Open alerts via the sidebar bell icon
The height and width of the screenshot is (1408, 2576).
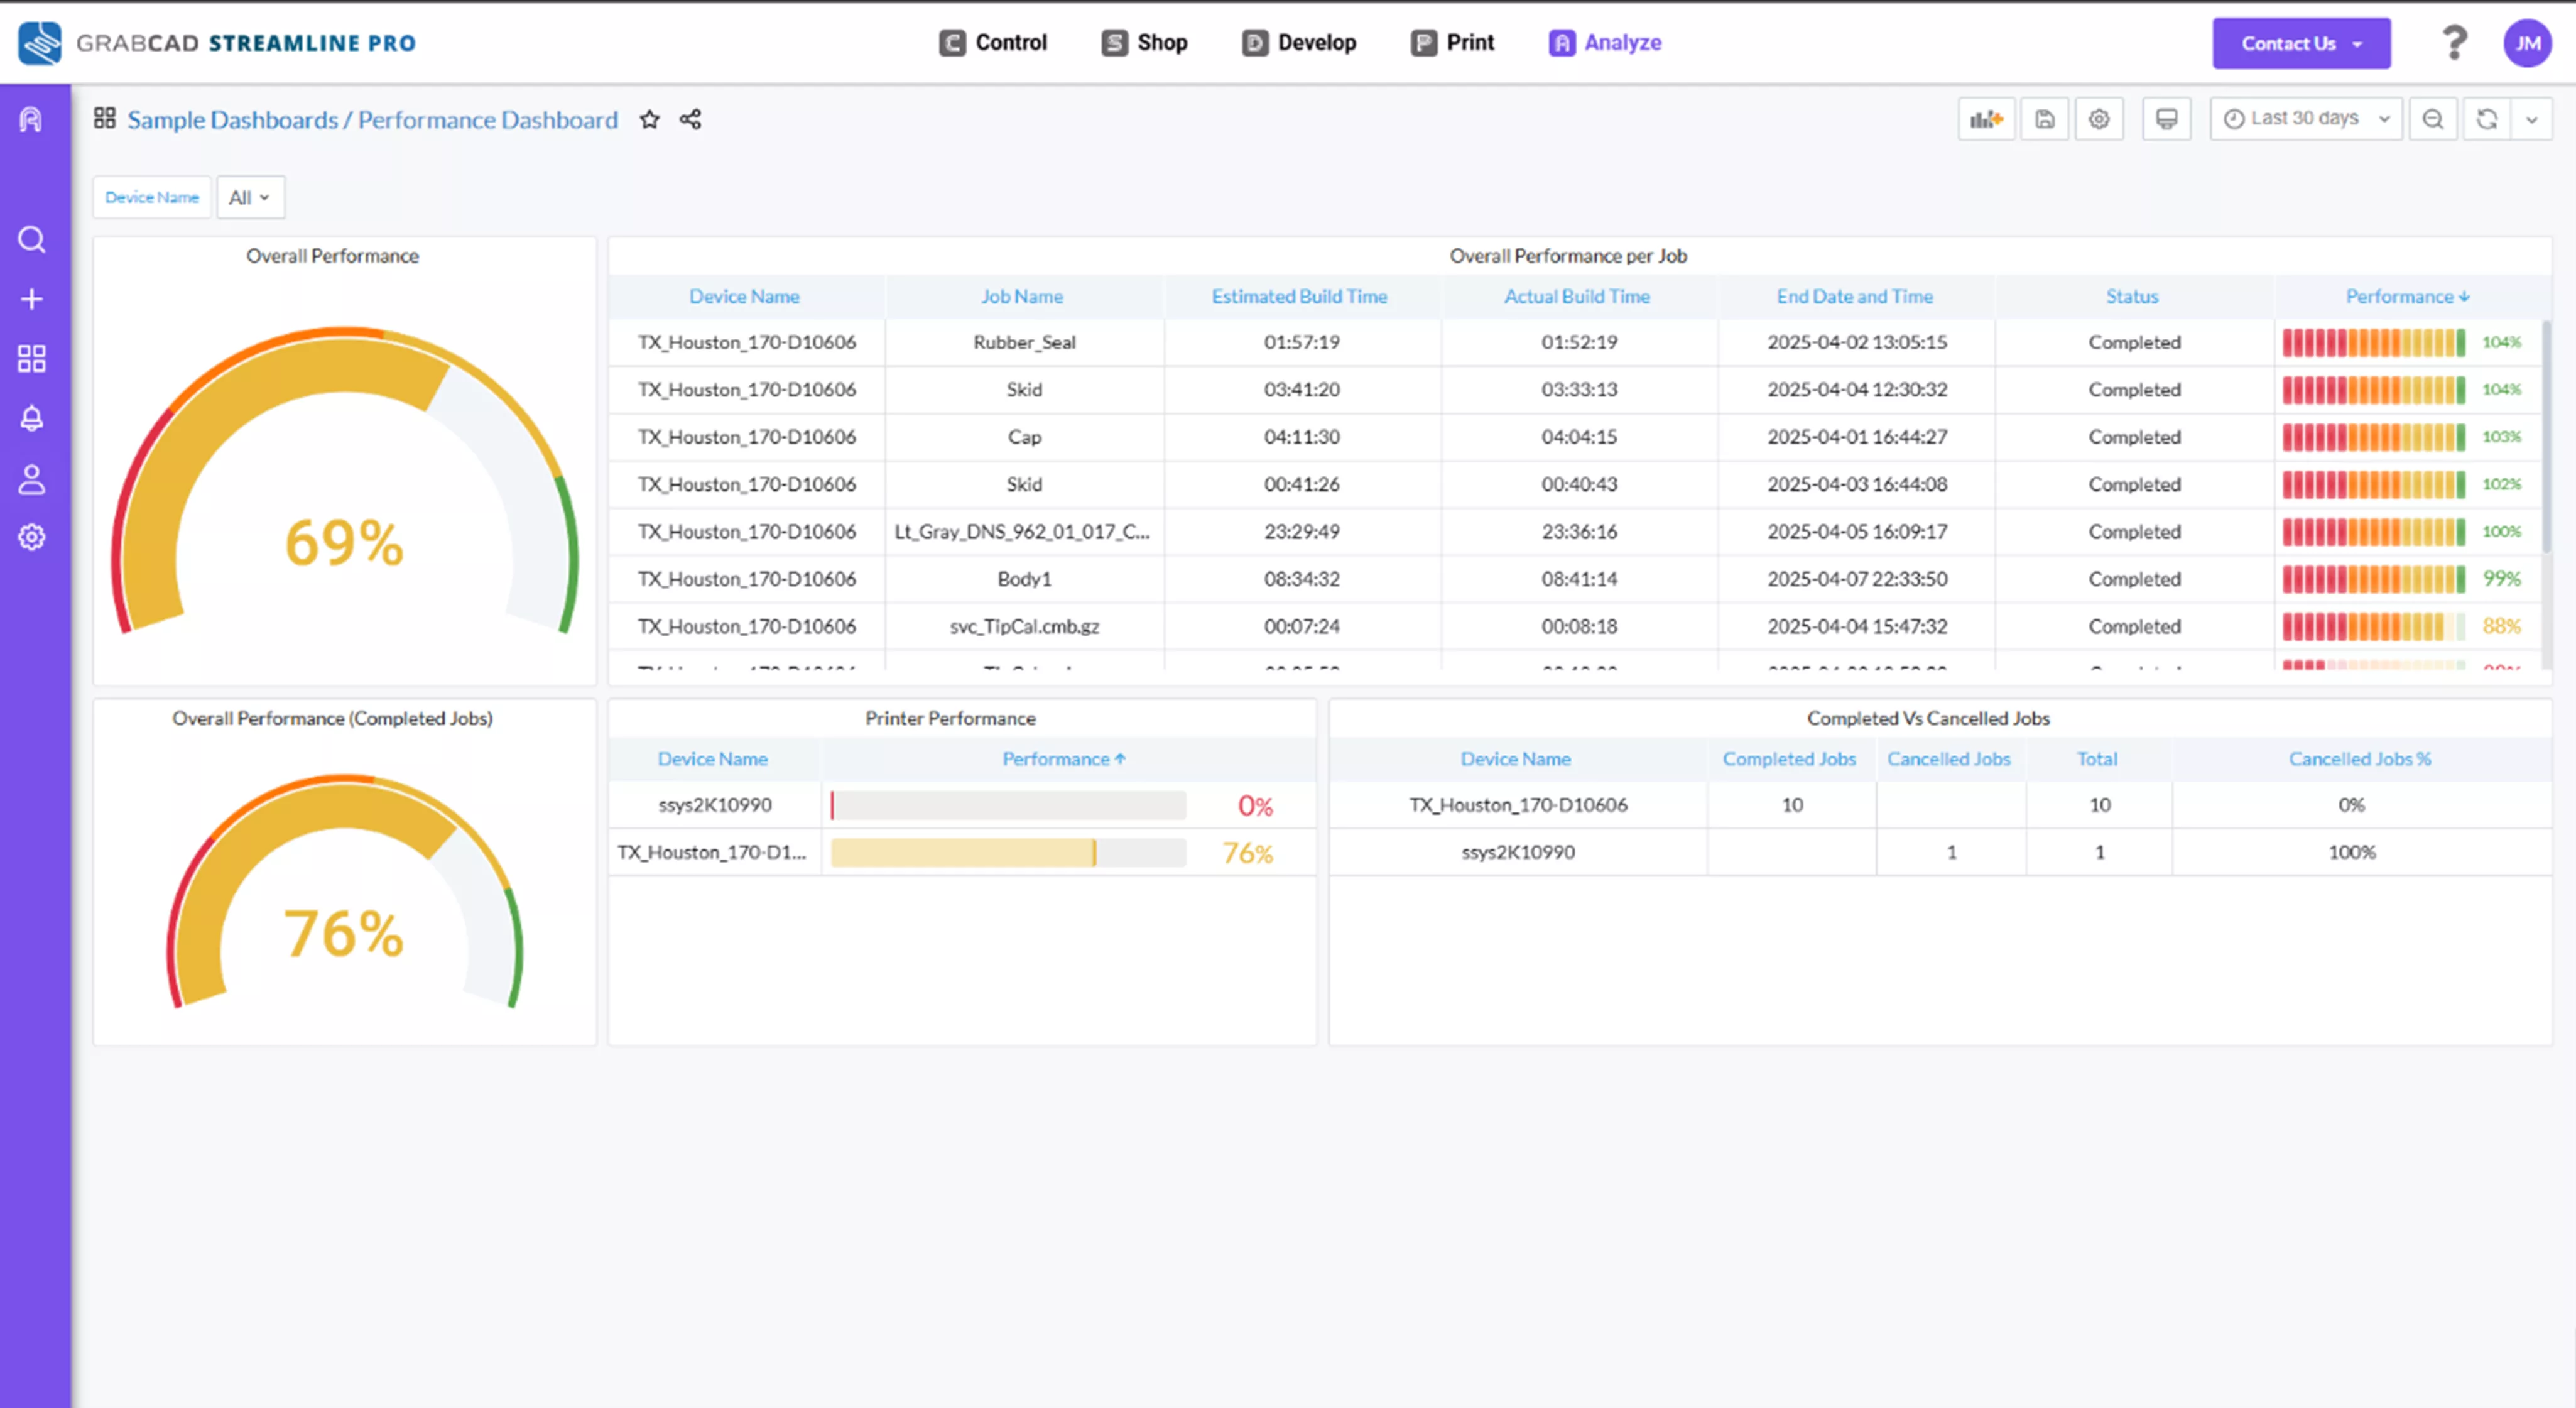[31, 418]
